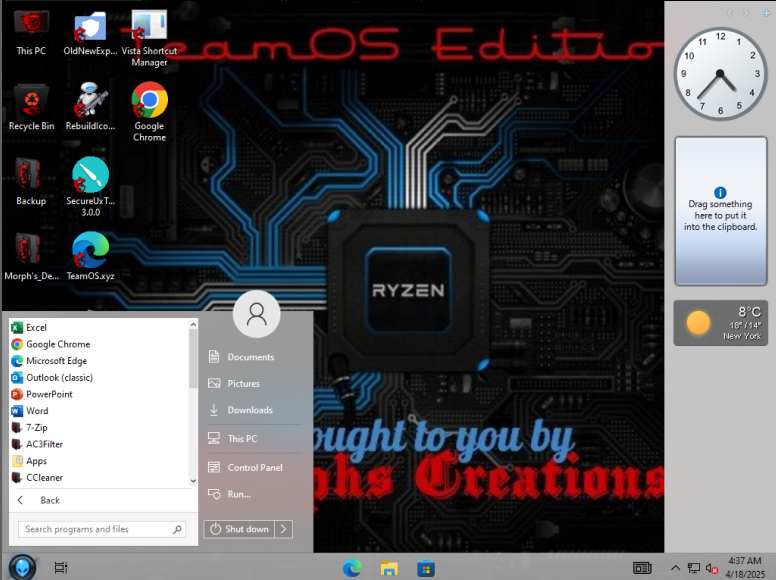The height and width of the screenshot is (580, 776).
Task: Expand the Apps folder in the Start menu
Action: tap(99, 461)
